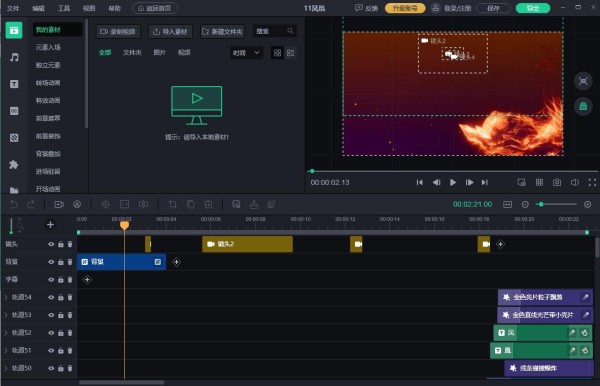Image resolution: width=600 pixels, height=386 pixels.
Task: Switch to the 文件夹 filter tab
Action: click(132, 52)
